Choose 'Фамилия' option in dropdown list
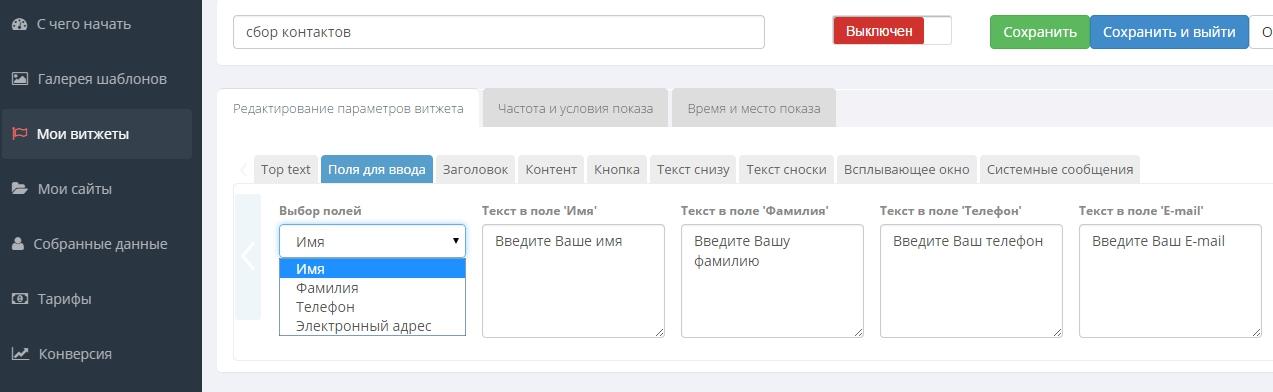 pyautogui.click(x=372, y=288)
